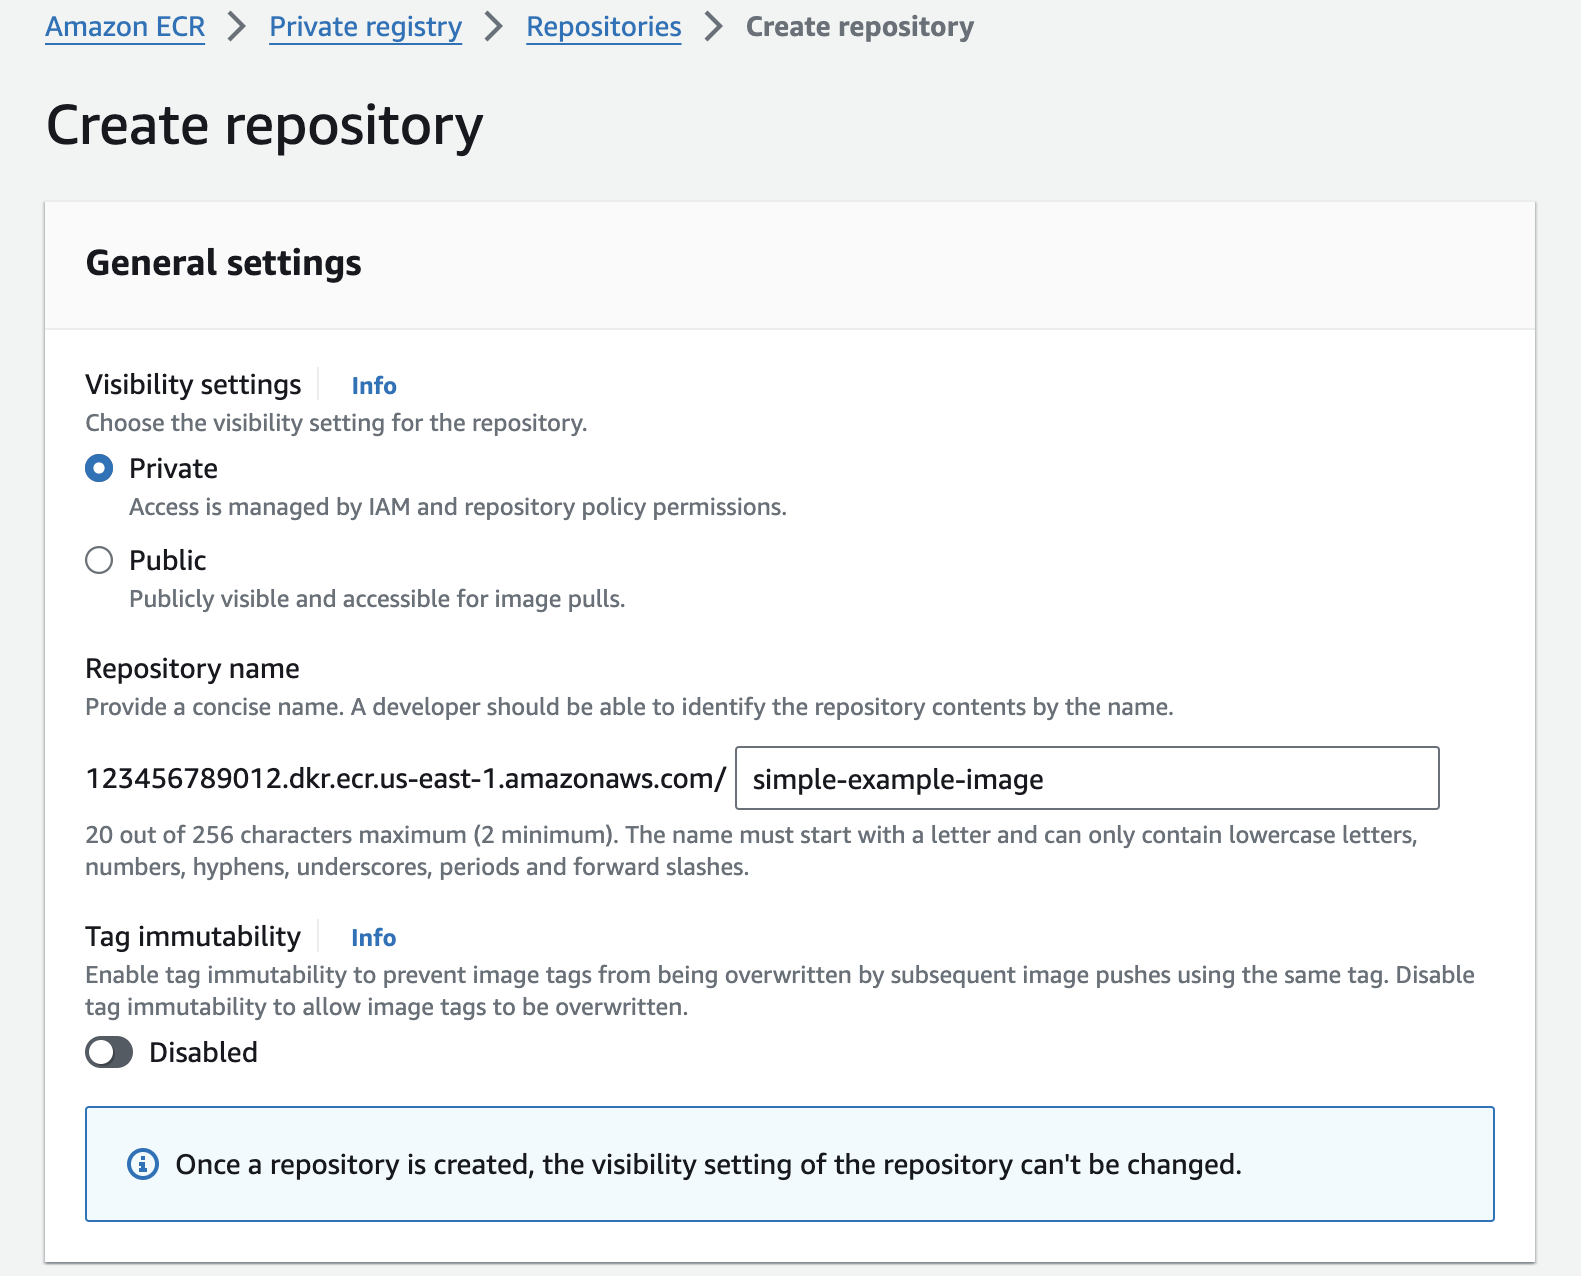Viewport: 1581px width, 1276px height.
Task: Open Info link beside Tag immutability
Action: [373, 938]
